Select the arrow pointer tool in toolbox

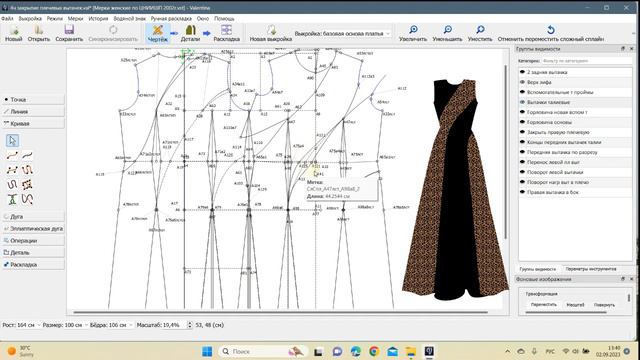(12, 141)
